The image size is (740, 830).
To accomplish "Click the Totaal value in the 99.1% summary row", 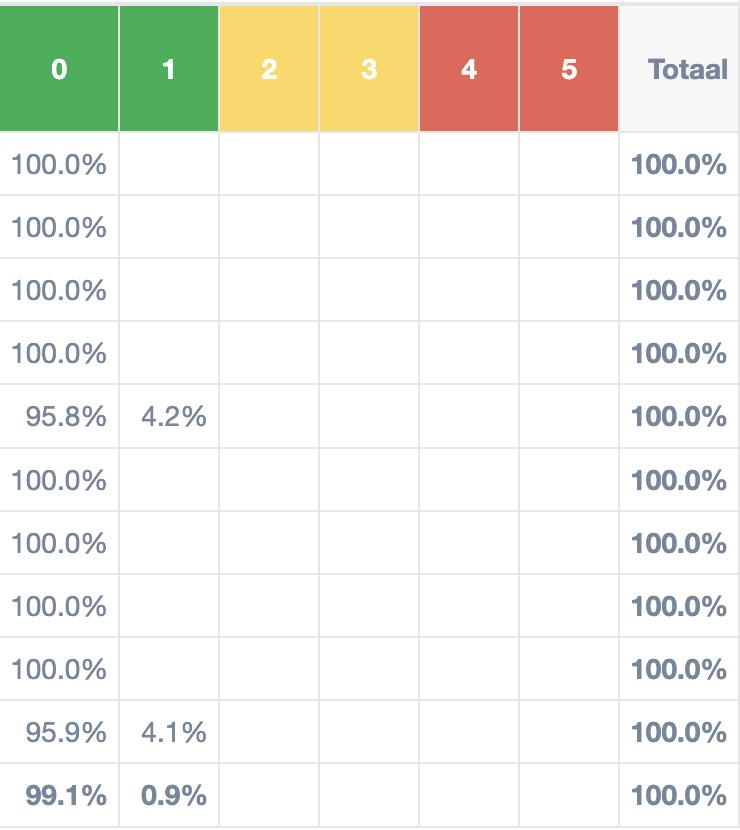I will tap(679, 796).
